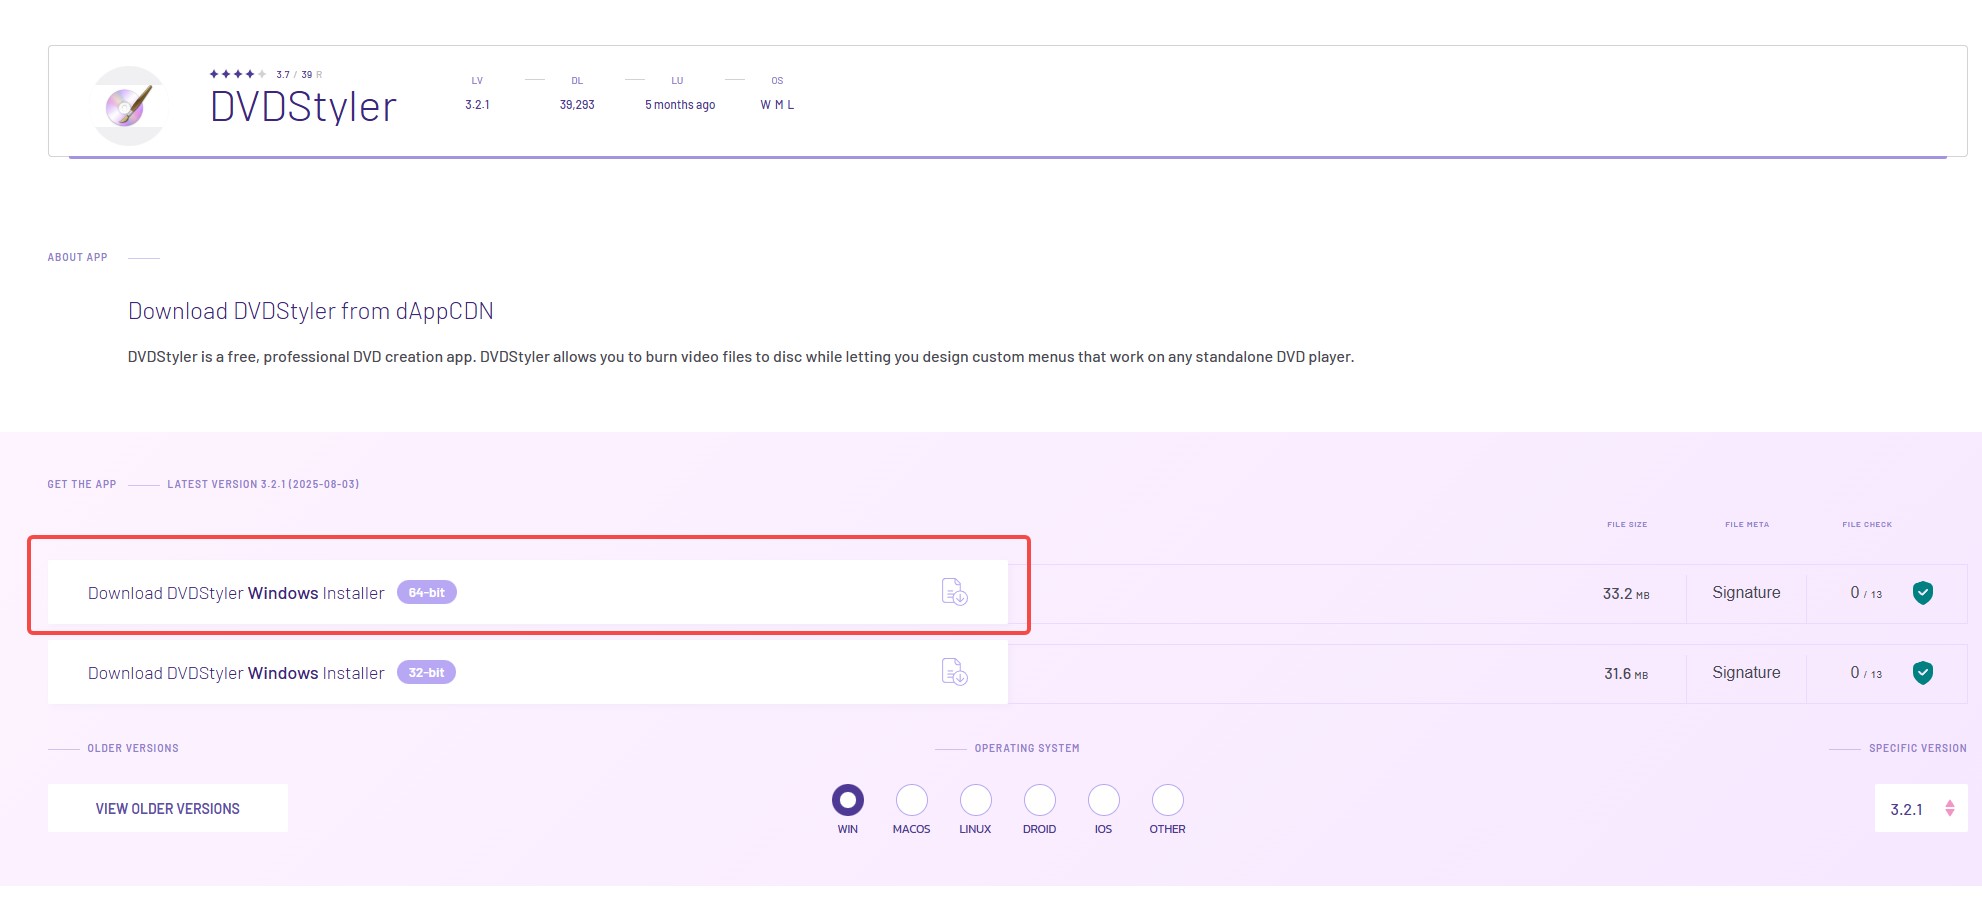The image size is (1982, 919).
Task: Choose the OTHER operating system option
Action: 1168,800
